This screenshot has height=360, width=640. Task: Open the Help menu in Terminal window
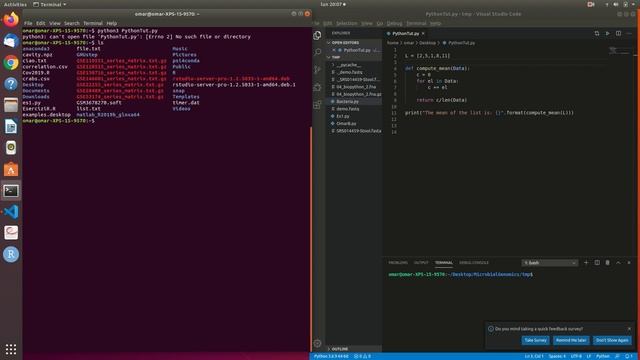point(111,23)
